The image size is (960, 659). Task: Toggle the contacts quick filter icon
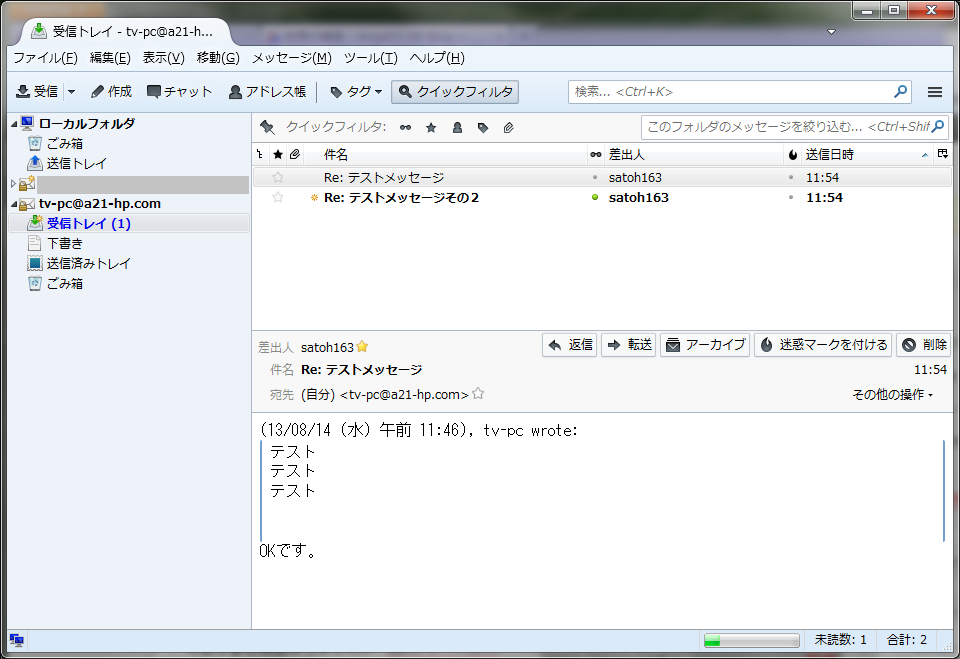click(x=457, y=127)
